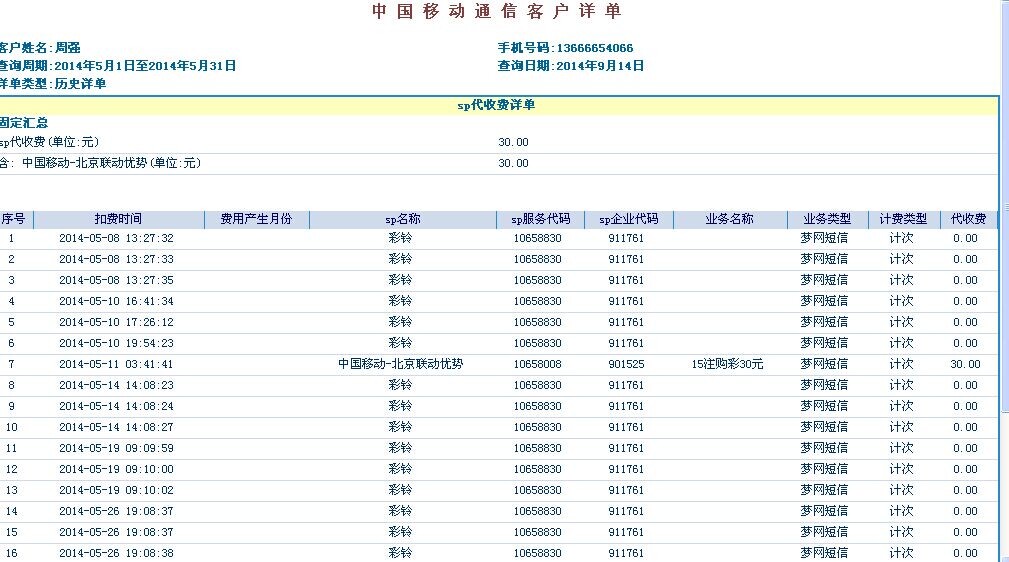Click 计次 in row 1
The width and height of the screenshot is (1009, 562).
click(902, 238)
